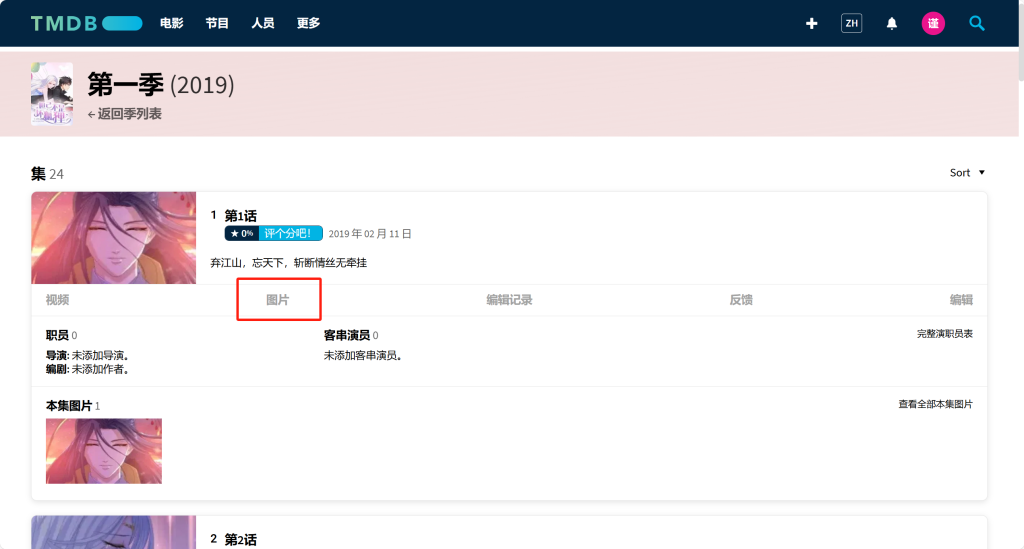Open the notifications bell
This screenshot has width=1024, height=549.
pos(892,23)
